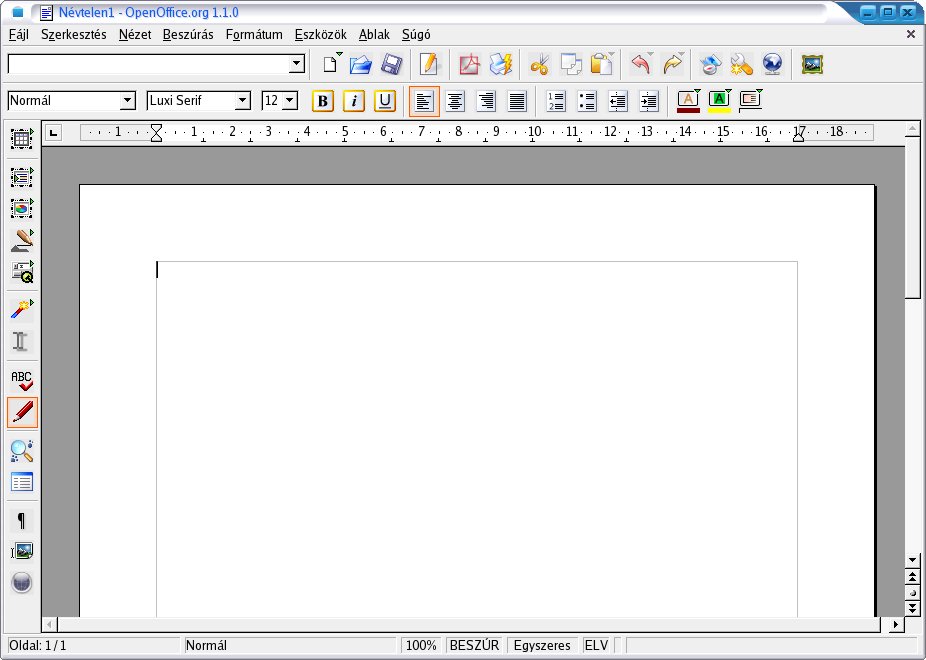Save the document with the floppy icon
Viewport: 926px width, 660px height.
coord(392,64)
